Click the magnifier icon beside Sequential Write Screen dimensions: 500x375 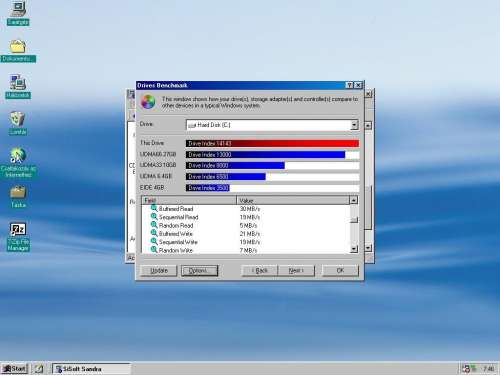click(x=154, y=241)
